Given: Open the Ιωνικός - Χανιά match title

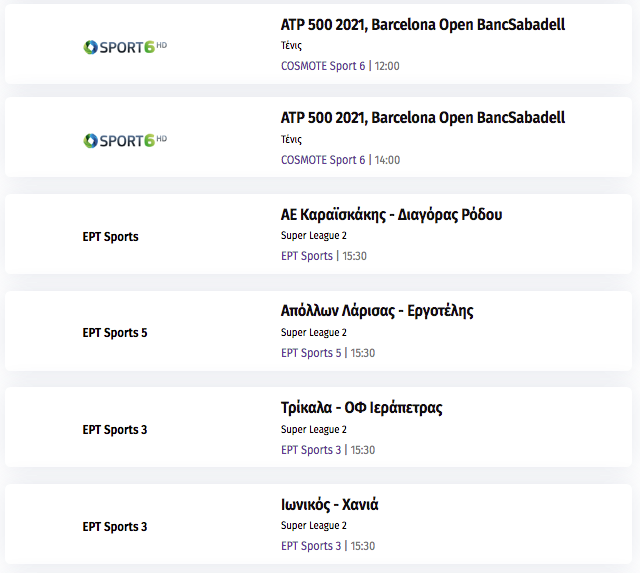Looking at the screenshot, I should (330, 505).
